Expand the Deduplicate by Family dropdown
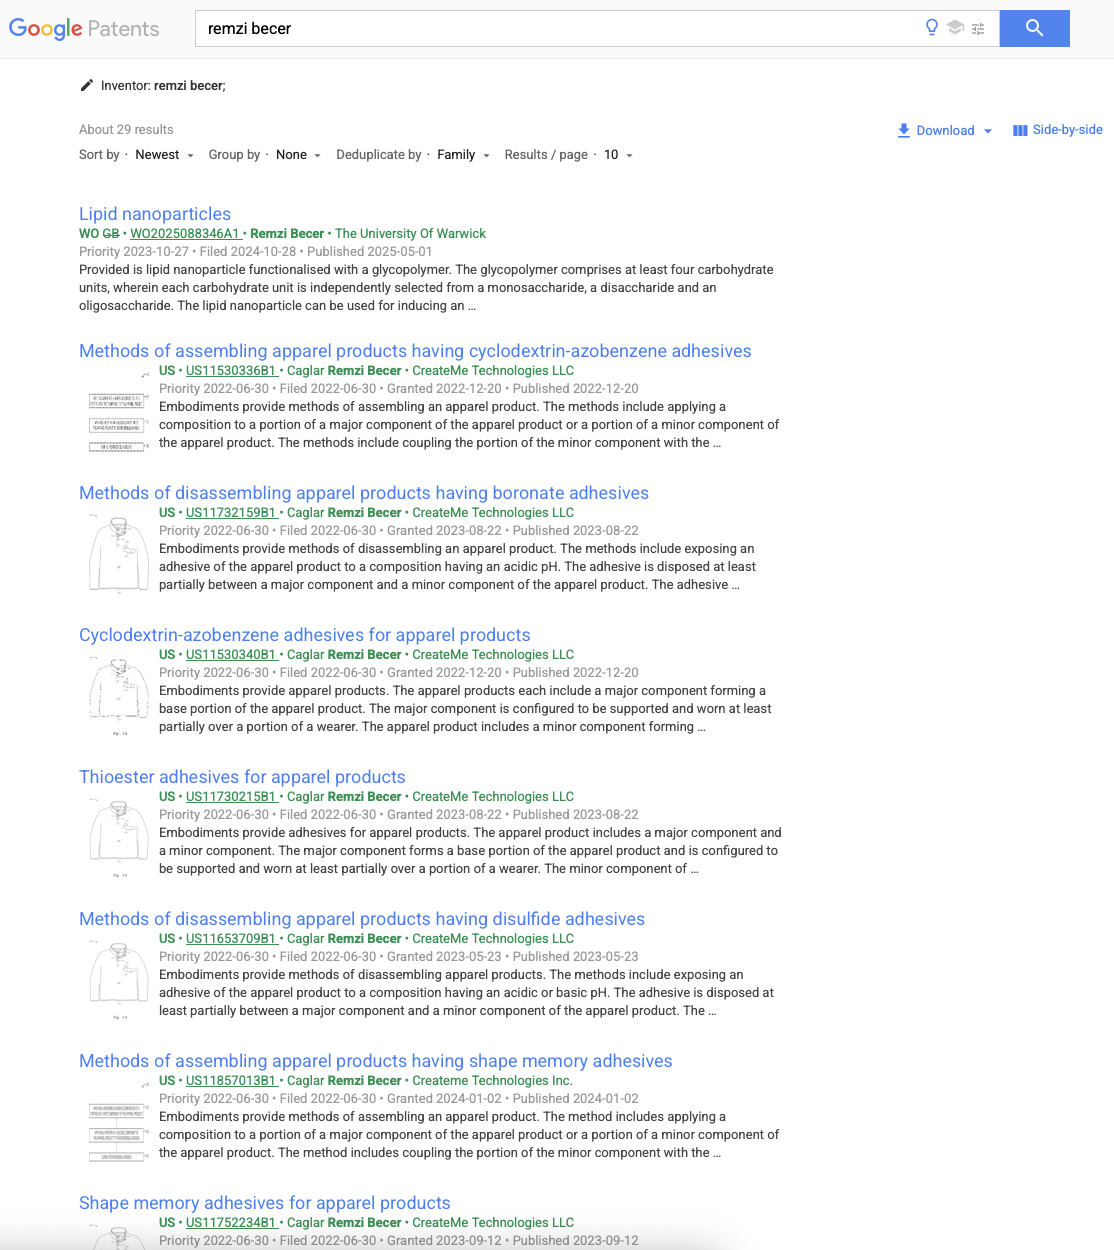 pyautogui.click(x=463, y=155)
